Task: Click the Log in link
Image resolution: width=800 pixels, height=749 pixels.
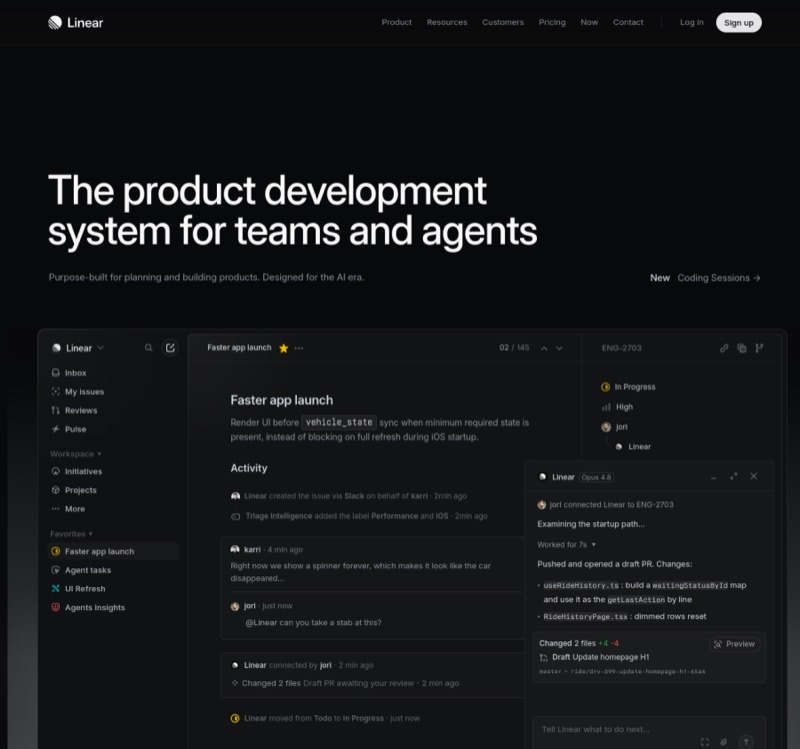Action: click(691, 22)
